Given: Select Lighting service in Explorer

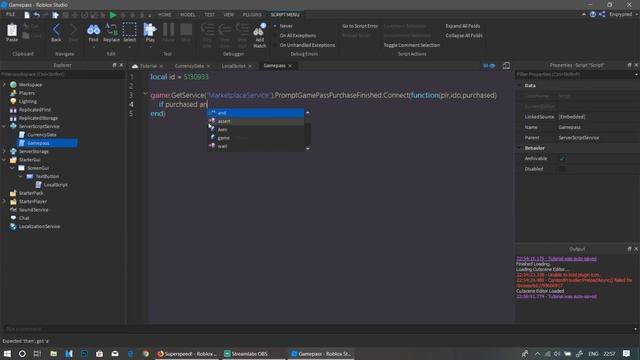Looking at the screenshot, I should pyautogui.click(x=27, y=101).
